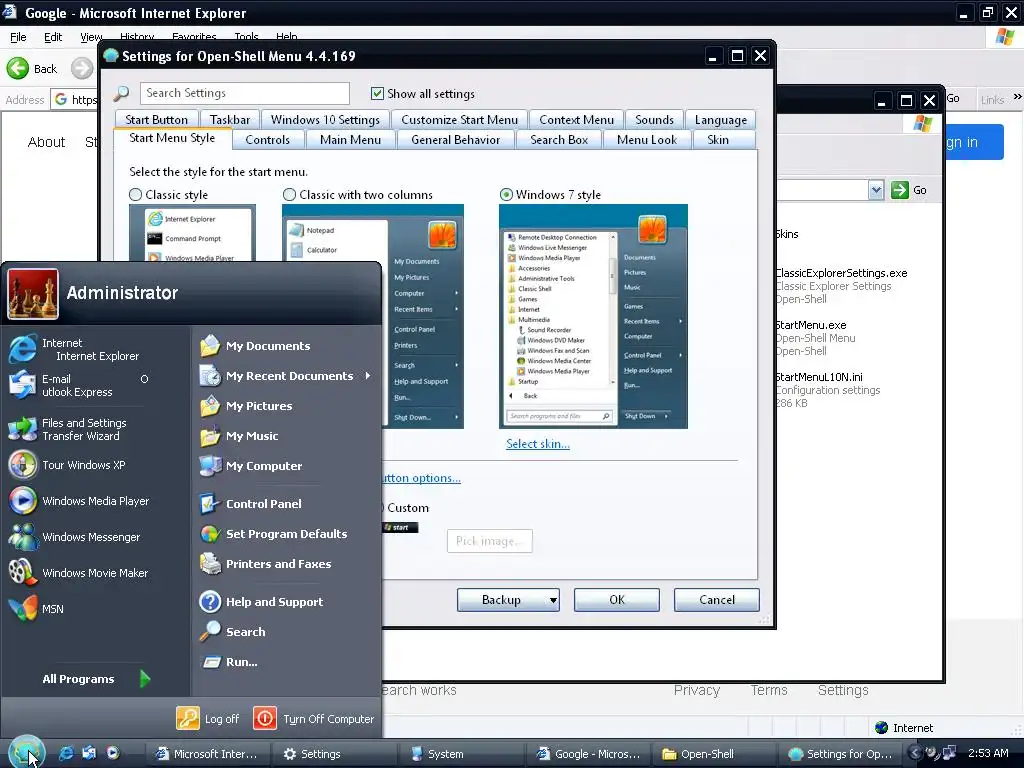The image size is (1024, 768).
Task: Open File menu in Internet Explorer
Action: coord(18,37)
